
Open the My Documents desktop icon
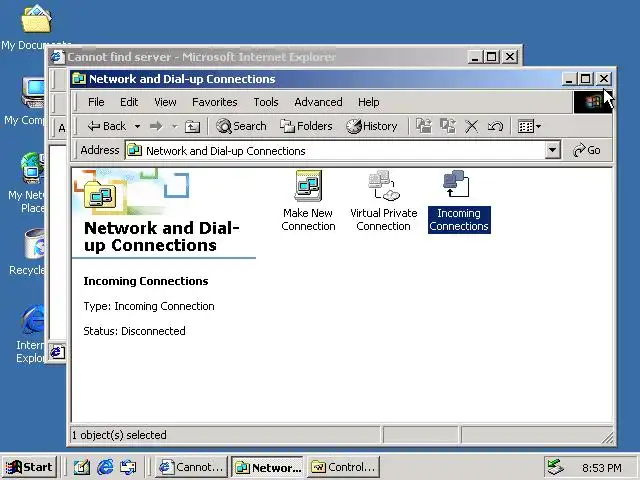click(x=36, y=27)
